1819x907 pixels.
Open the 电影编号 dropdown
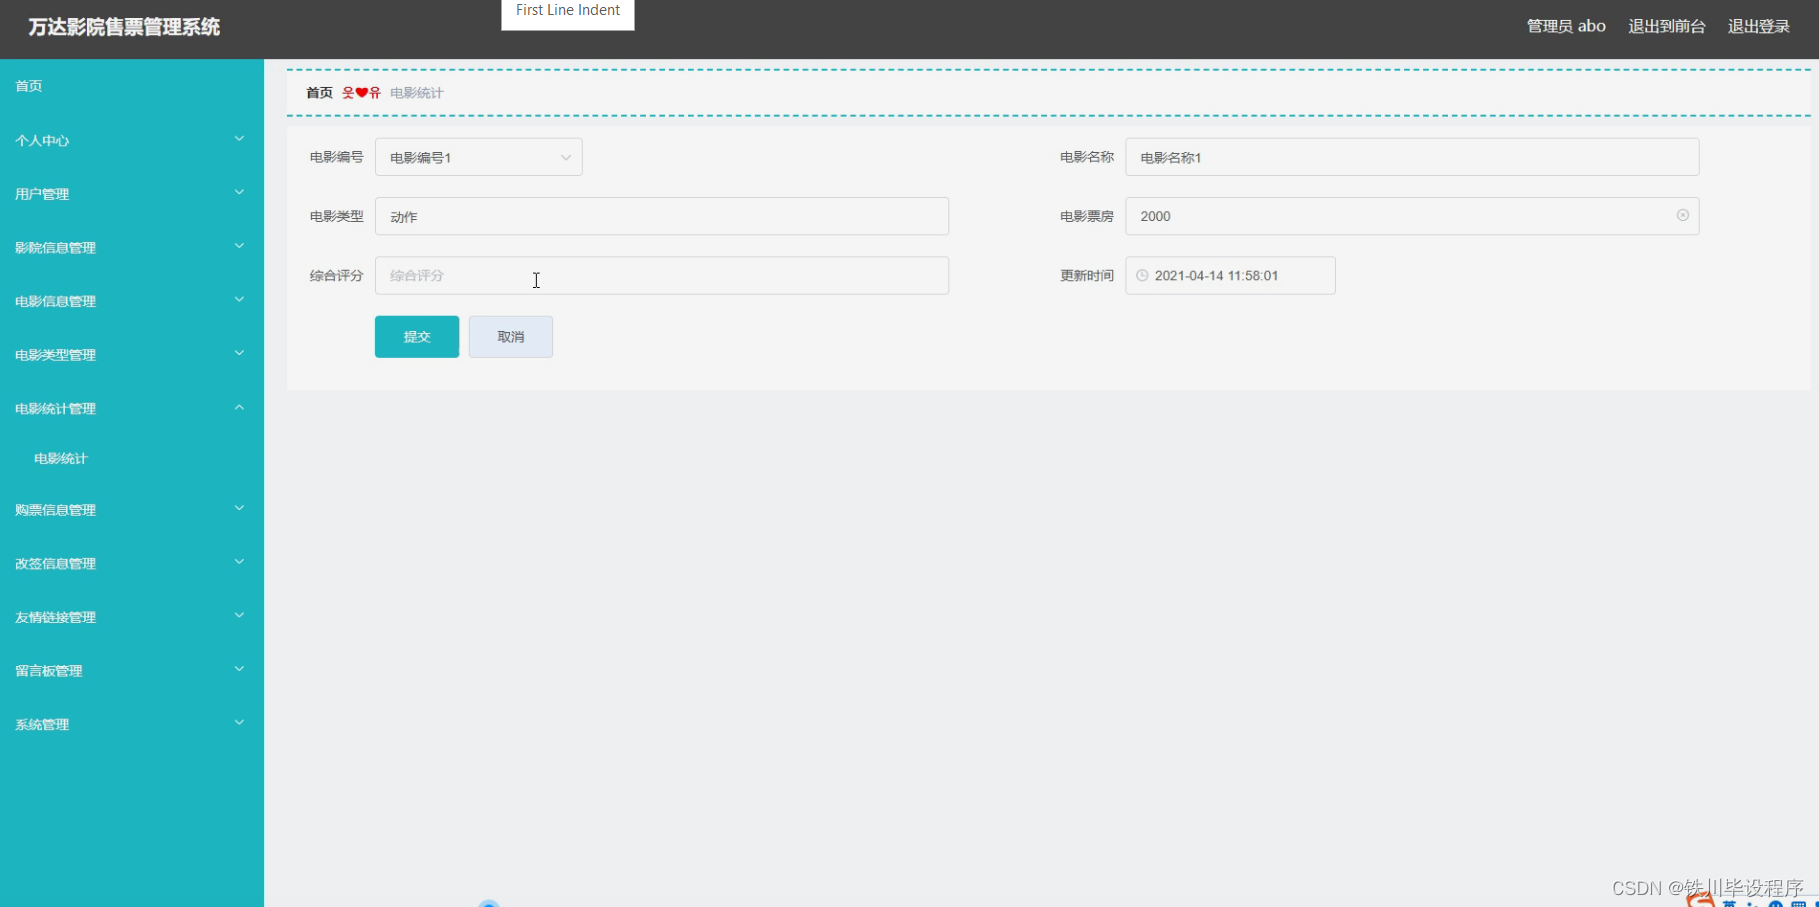[x=478, y=157]
